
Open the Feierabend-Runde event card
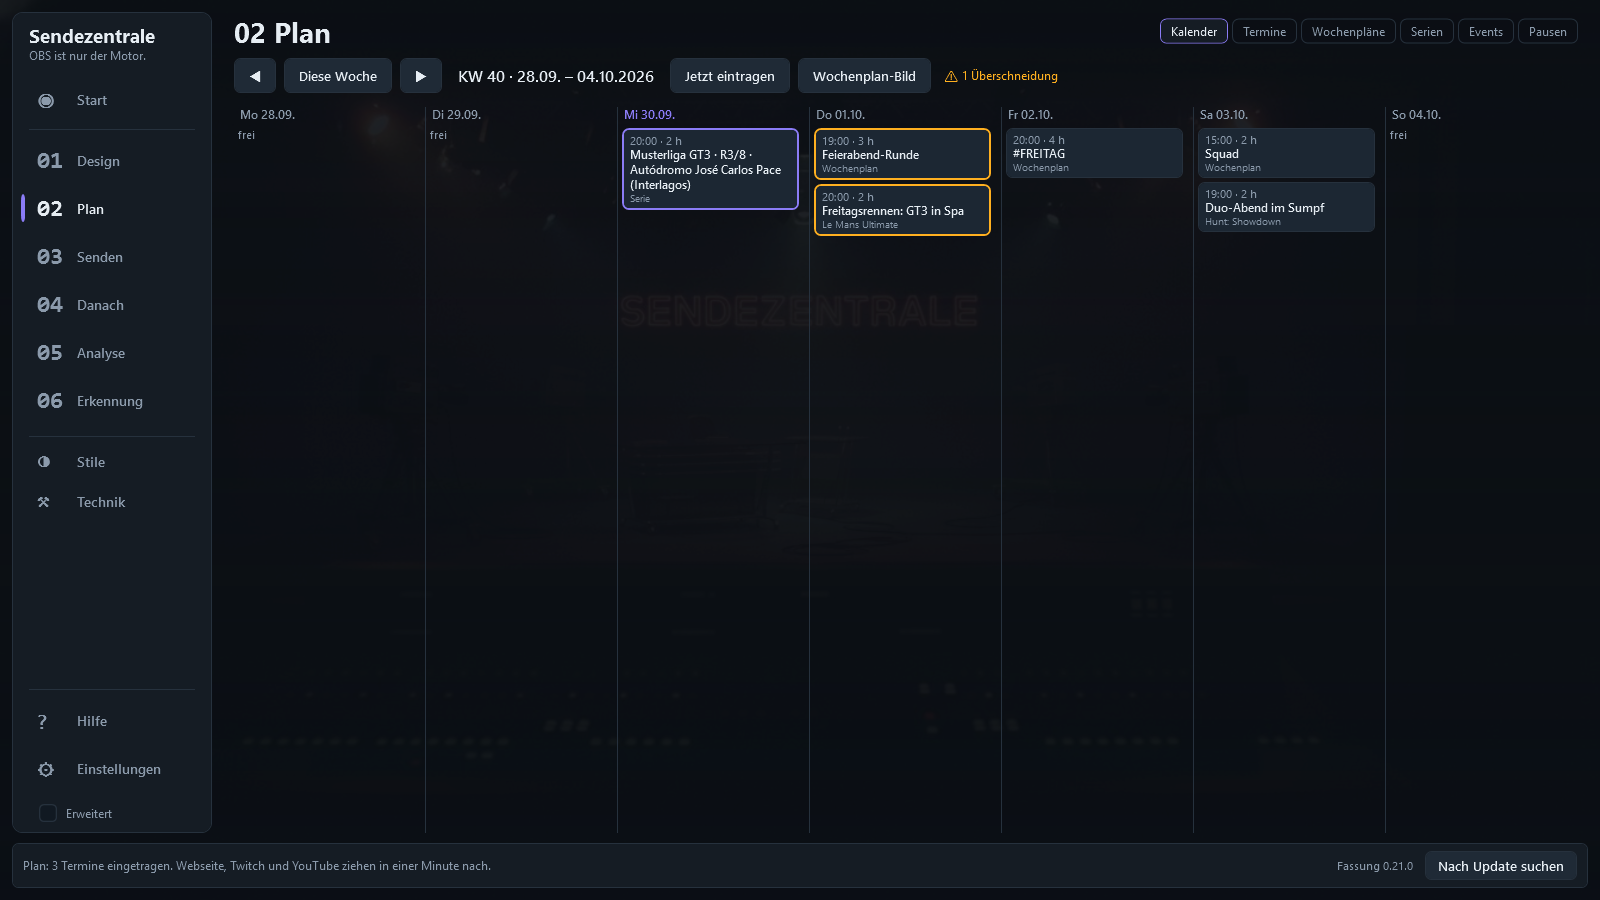point(902,154)
